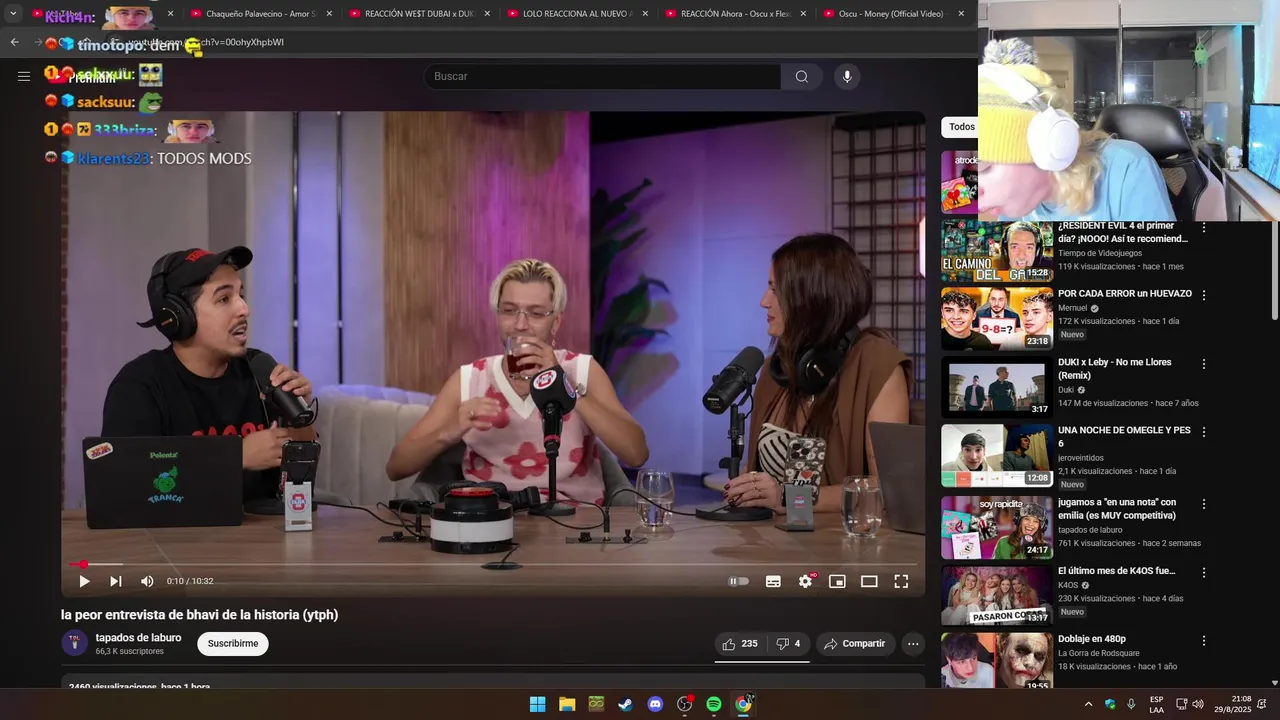Turn on subtitles in the player
1280x720 pixels.
(x=773, y=581)
